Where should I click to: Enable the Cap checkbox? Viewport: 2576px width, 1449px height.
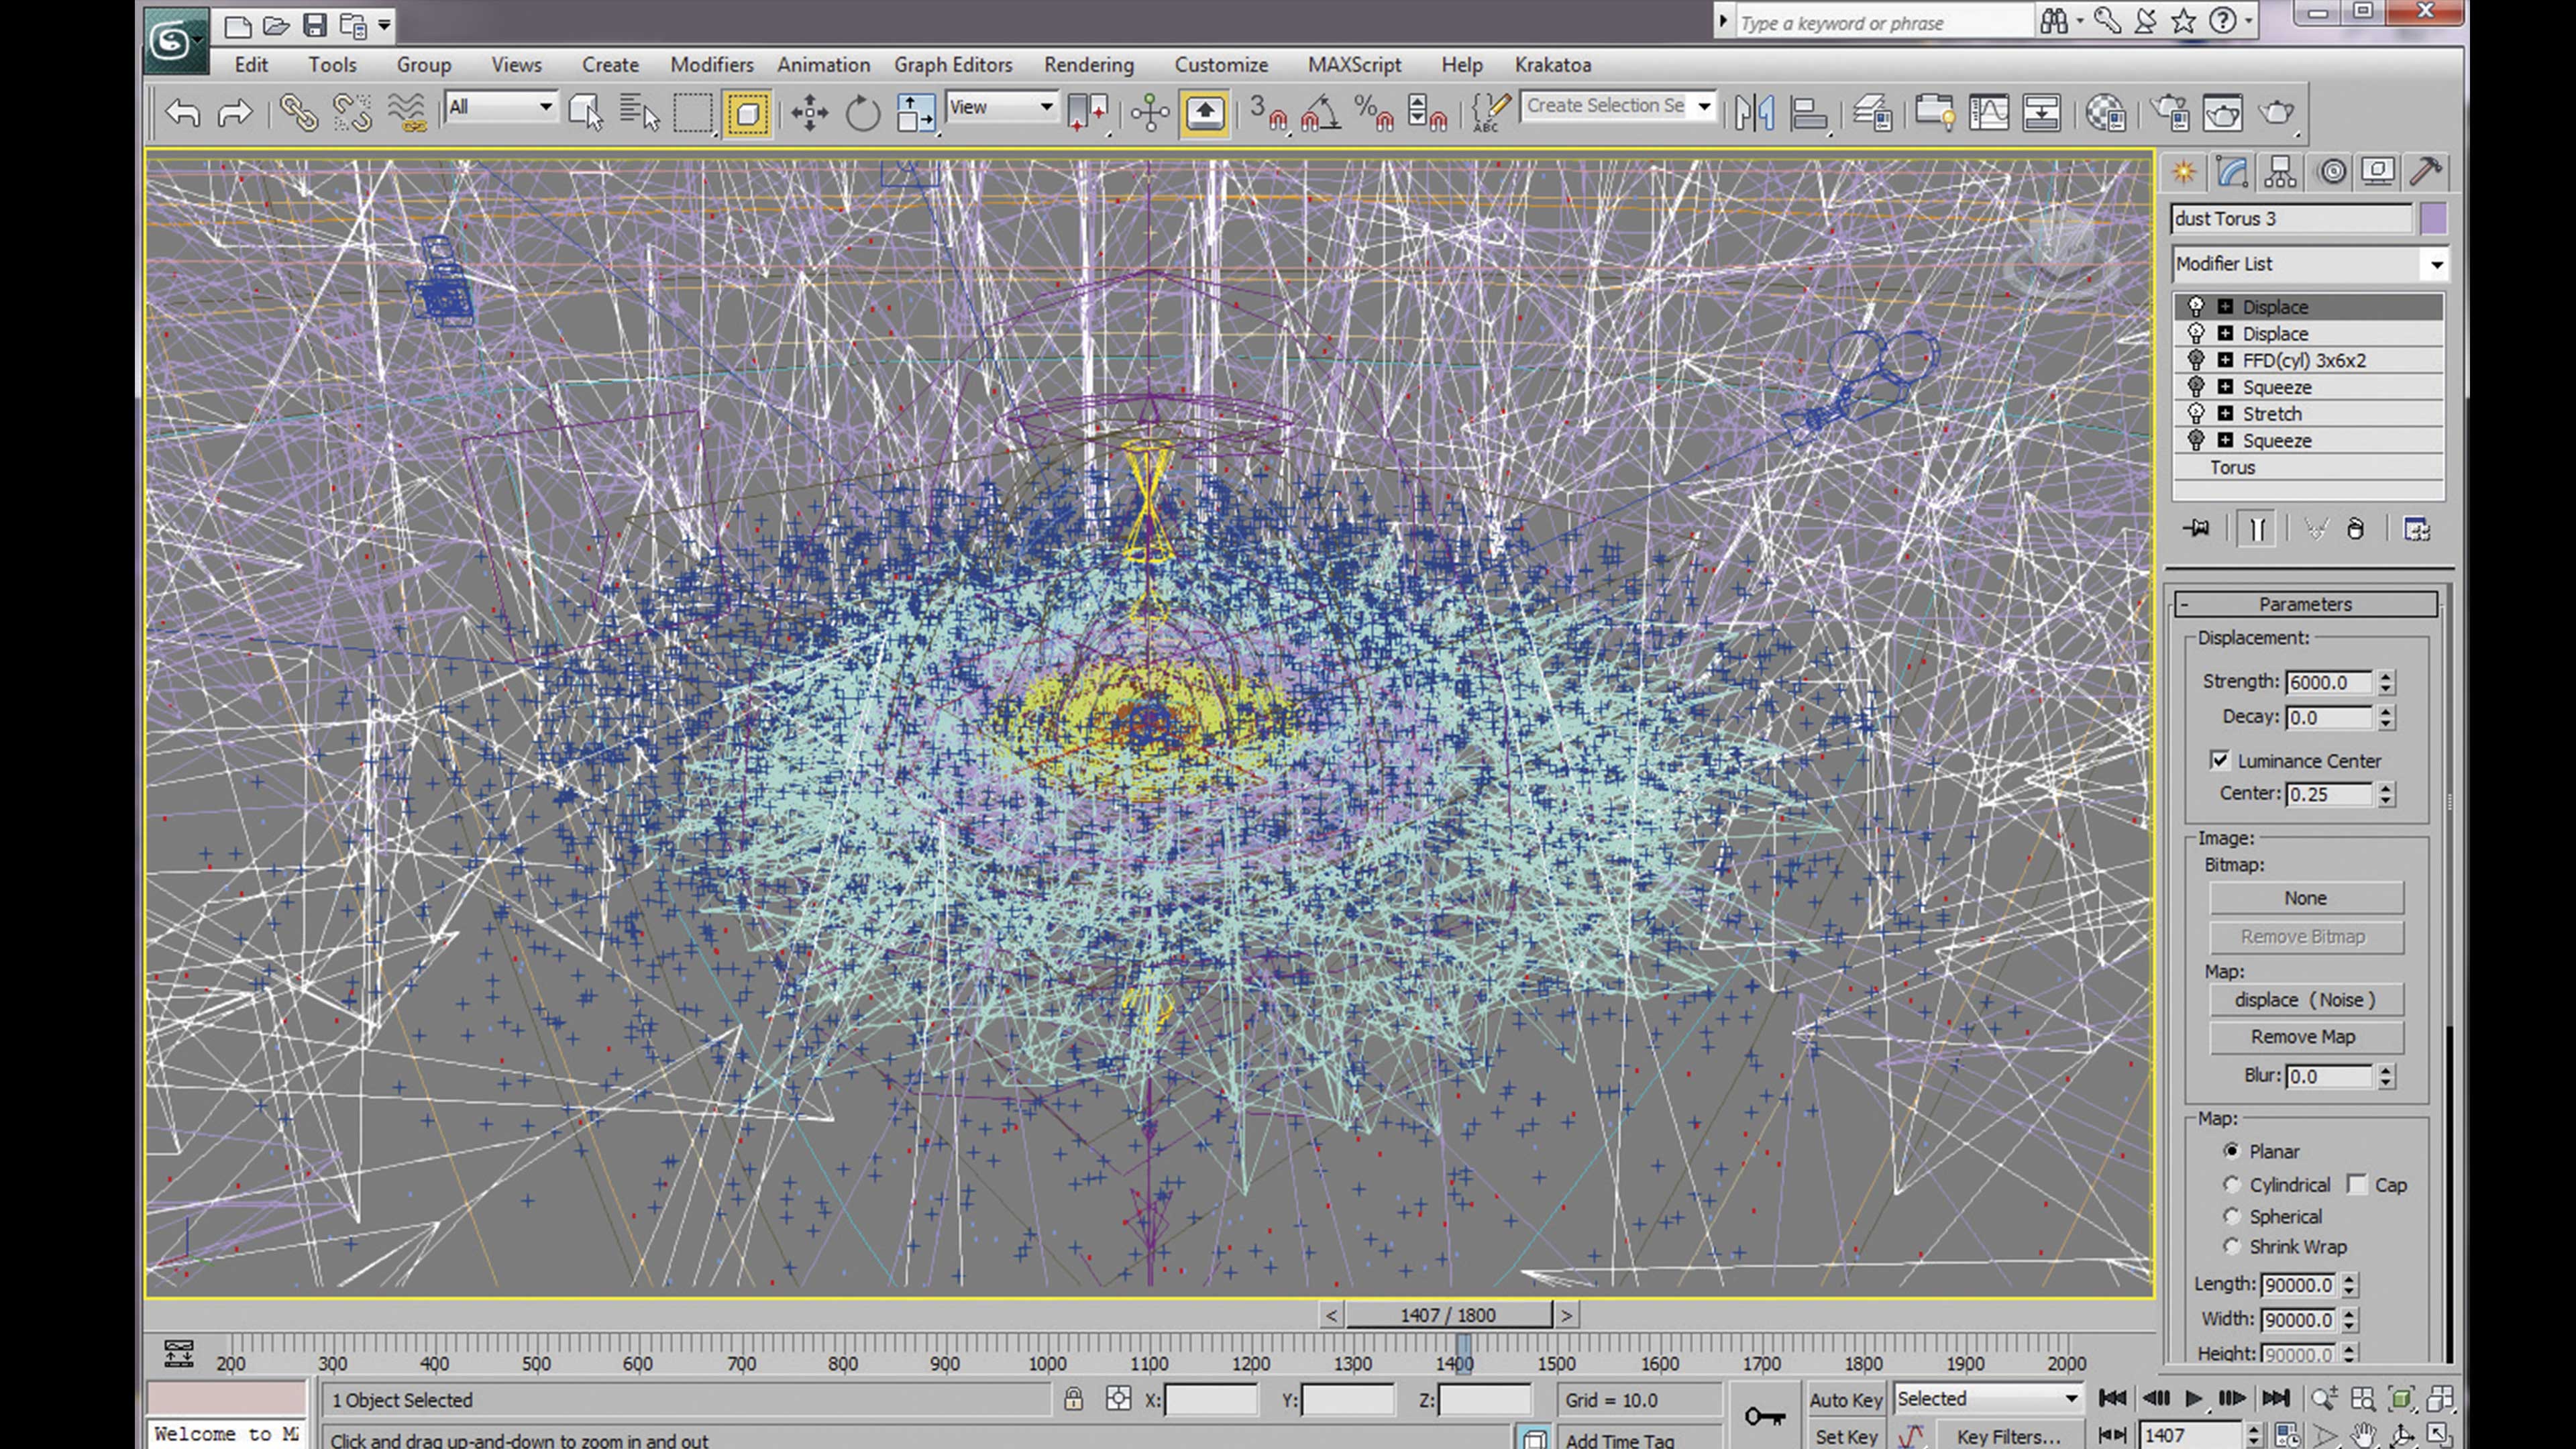[x=2357, y=1184]
